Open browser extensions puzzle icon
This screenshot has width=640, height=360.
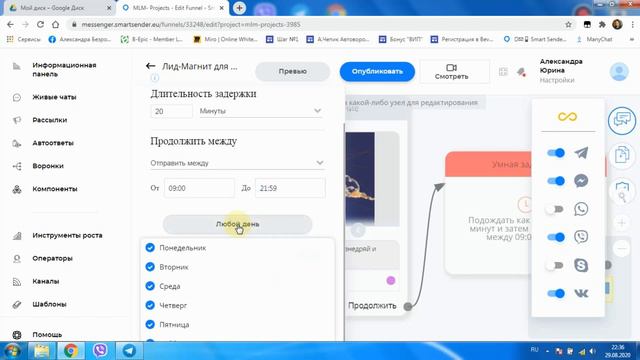point(602,24)
